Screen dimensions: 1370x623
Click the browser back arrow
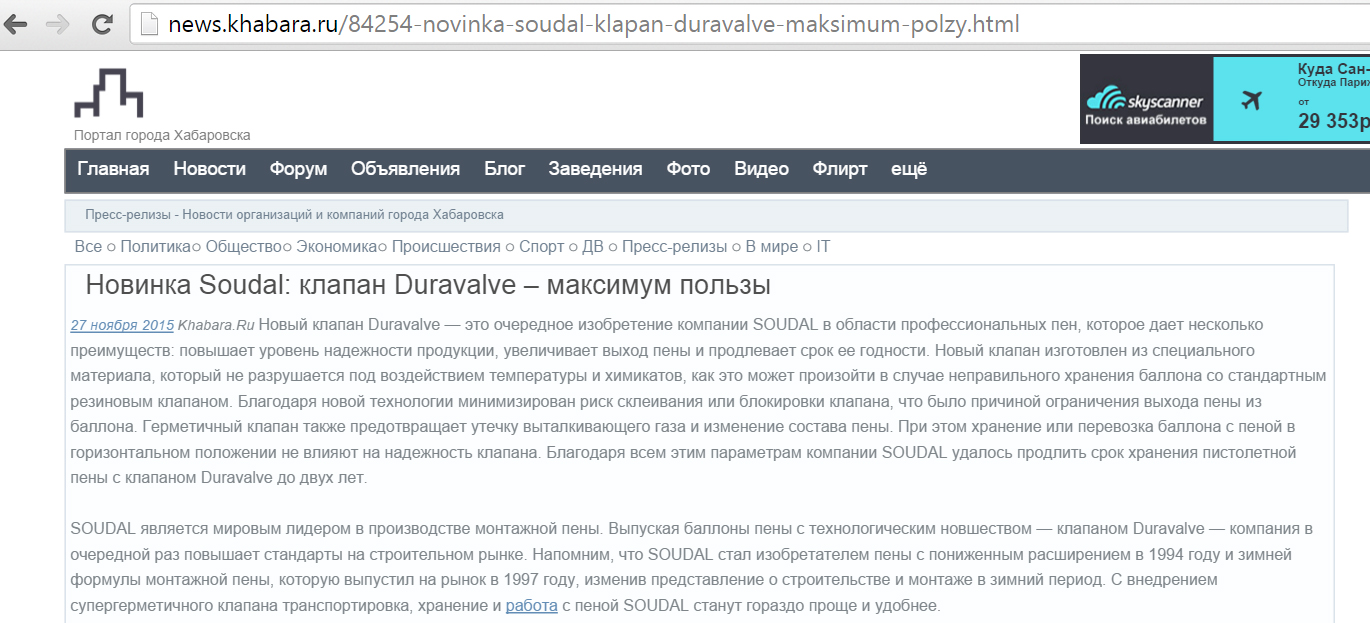tap(15, 25)
